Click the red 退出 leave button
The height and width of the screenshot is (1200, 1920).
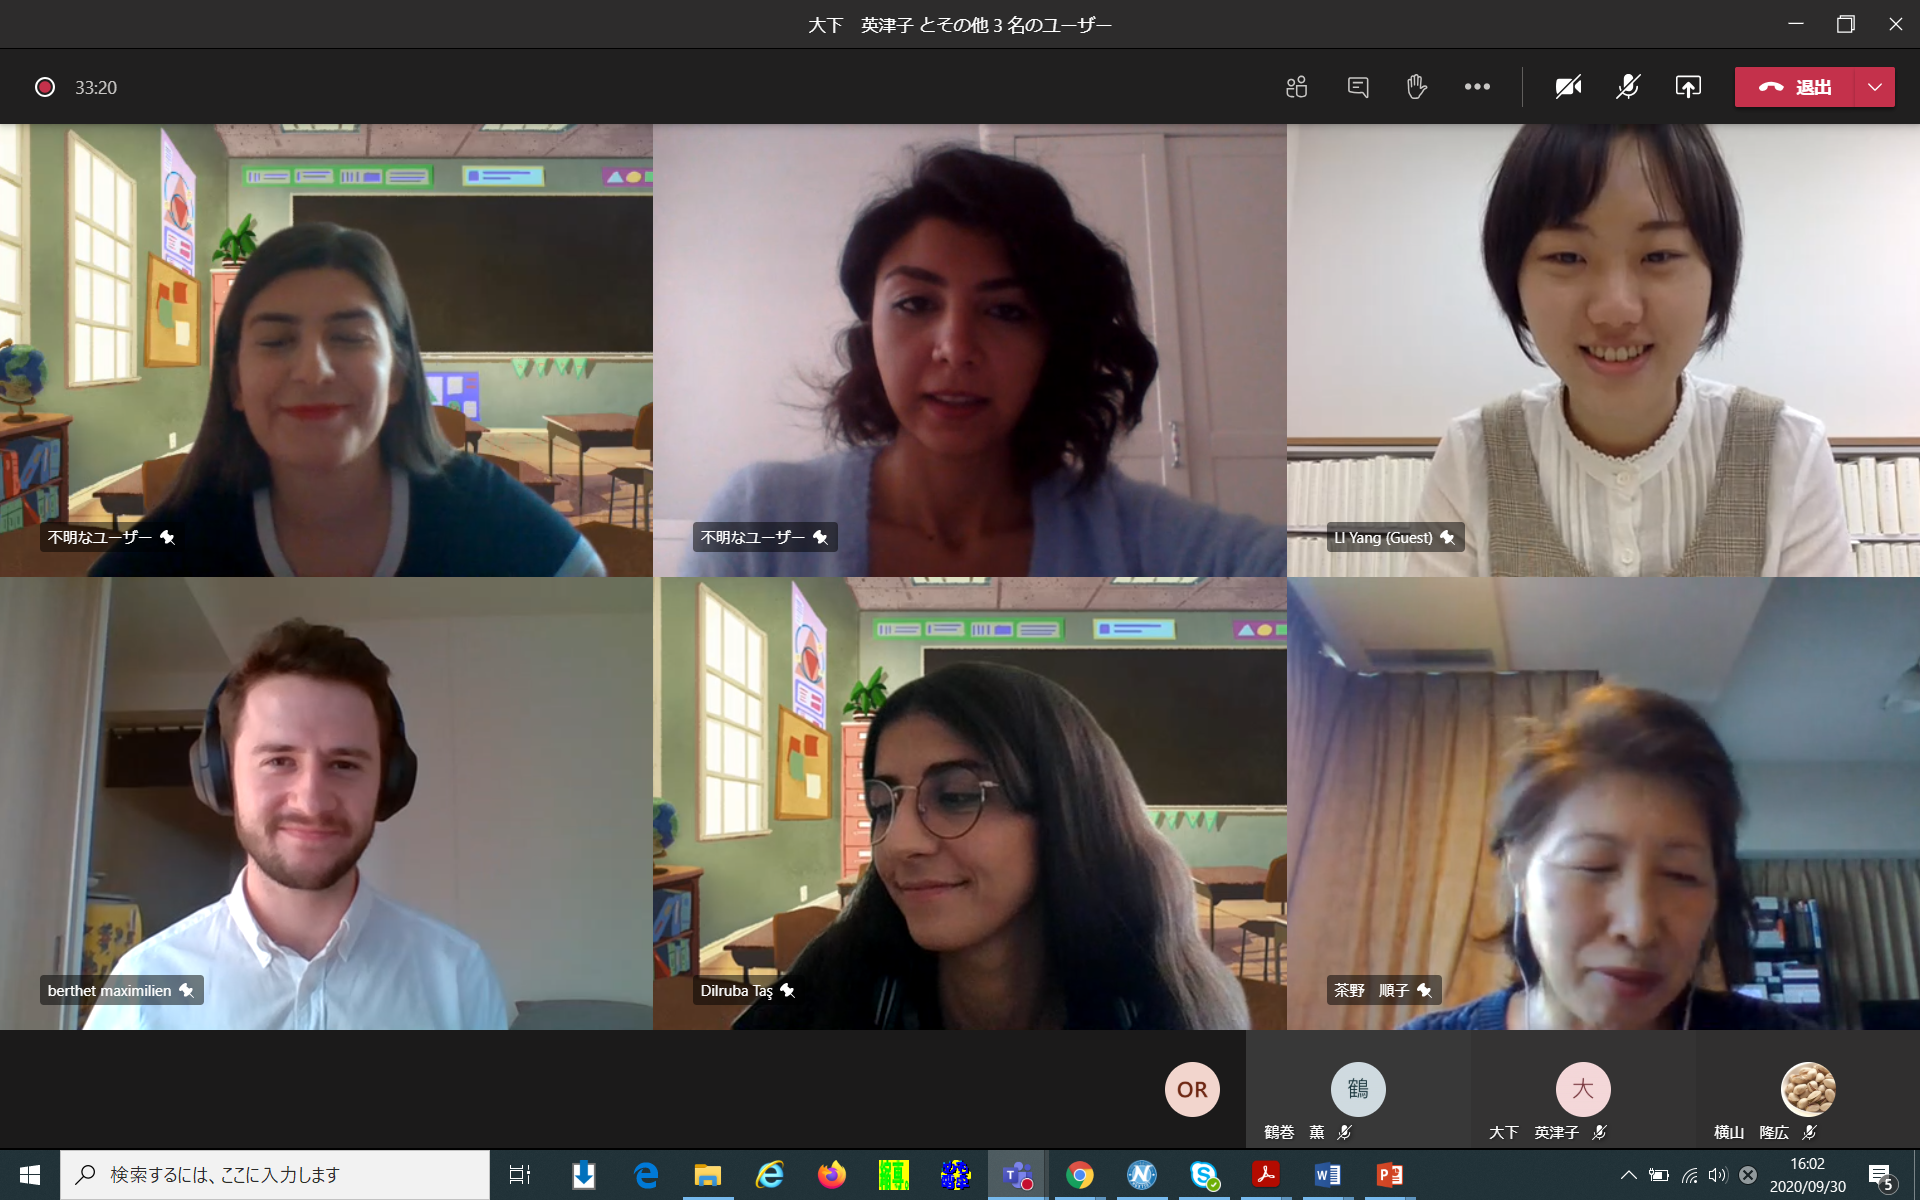[1795, 87]
